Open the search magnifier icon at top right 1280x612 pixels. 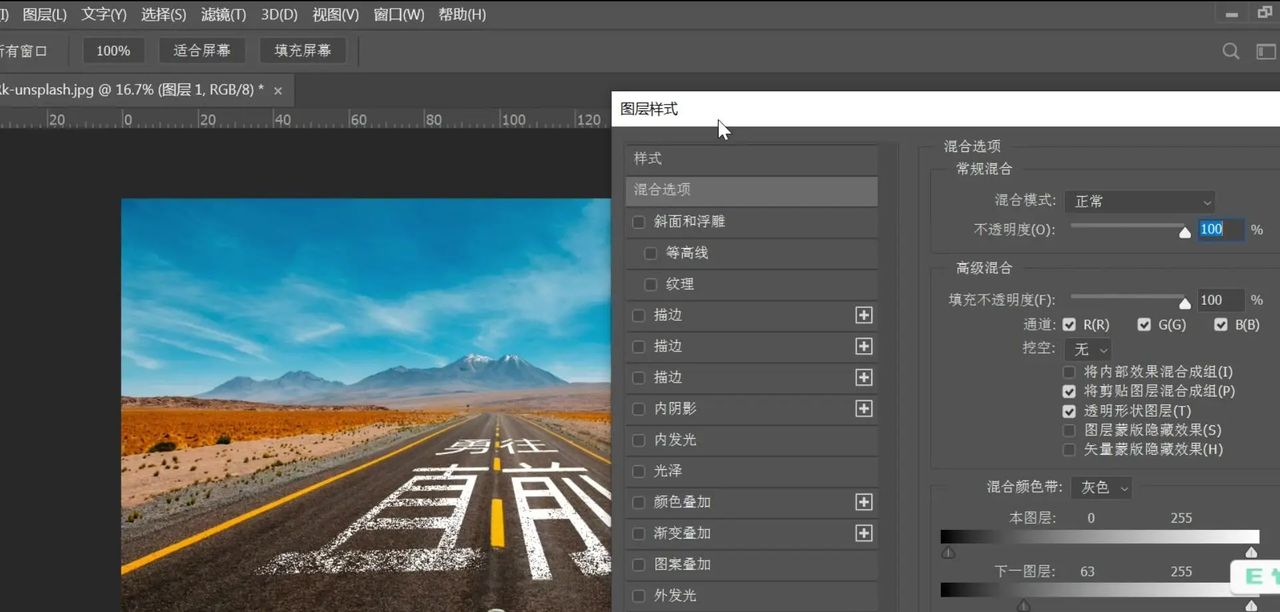pos(1231,51)
